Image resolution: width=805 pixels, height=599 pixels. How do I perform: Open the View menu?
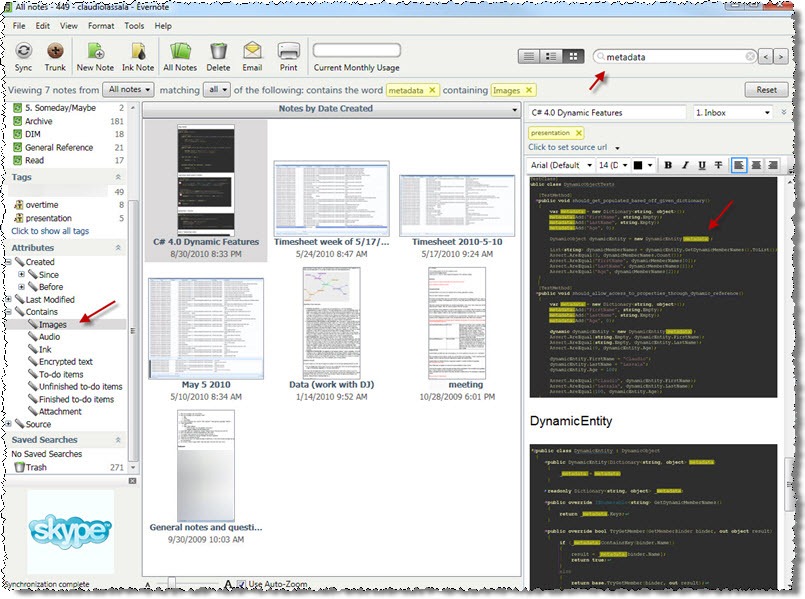click(68, 26)
